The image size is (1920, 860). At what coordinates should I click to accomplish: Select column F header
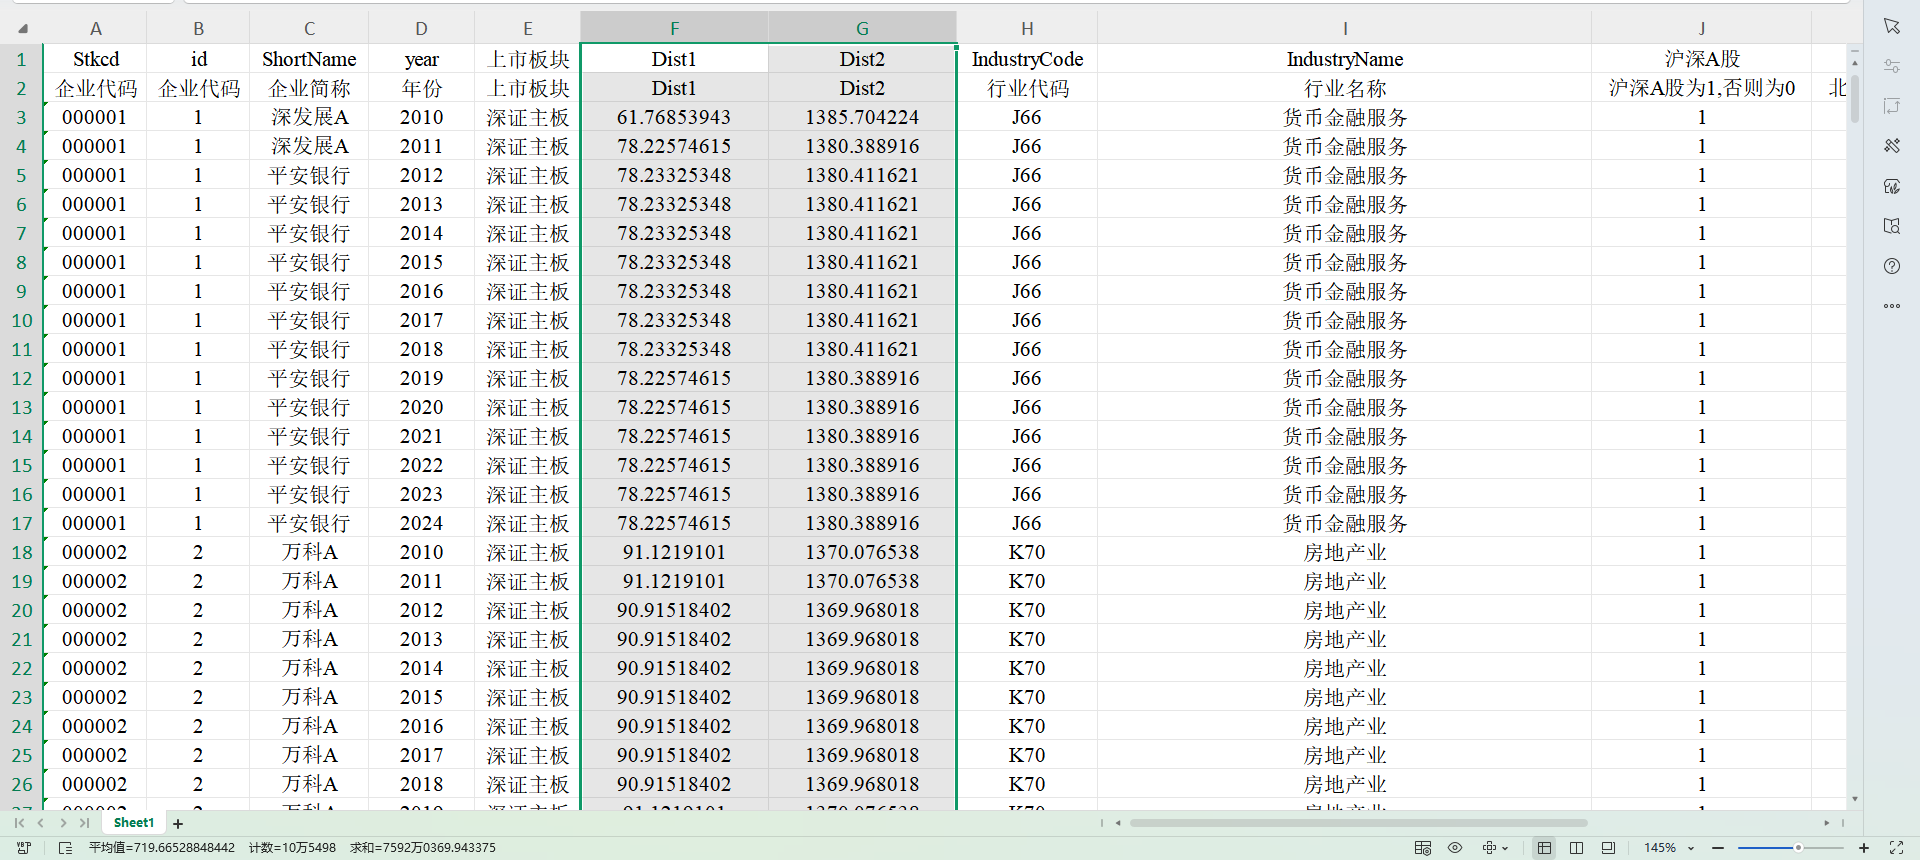[675, 29]
